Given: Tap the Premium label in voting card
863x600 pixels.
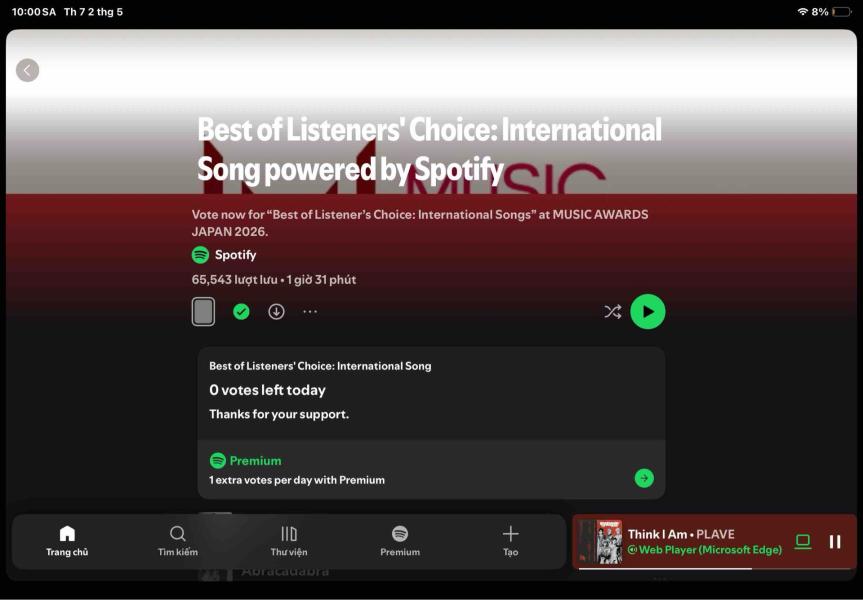Looking at the screenshot, I should tap(255, 460).
